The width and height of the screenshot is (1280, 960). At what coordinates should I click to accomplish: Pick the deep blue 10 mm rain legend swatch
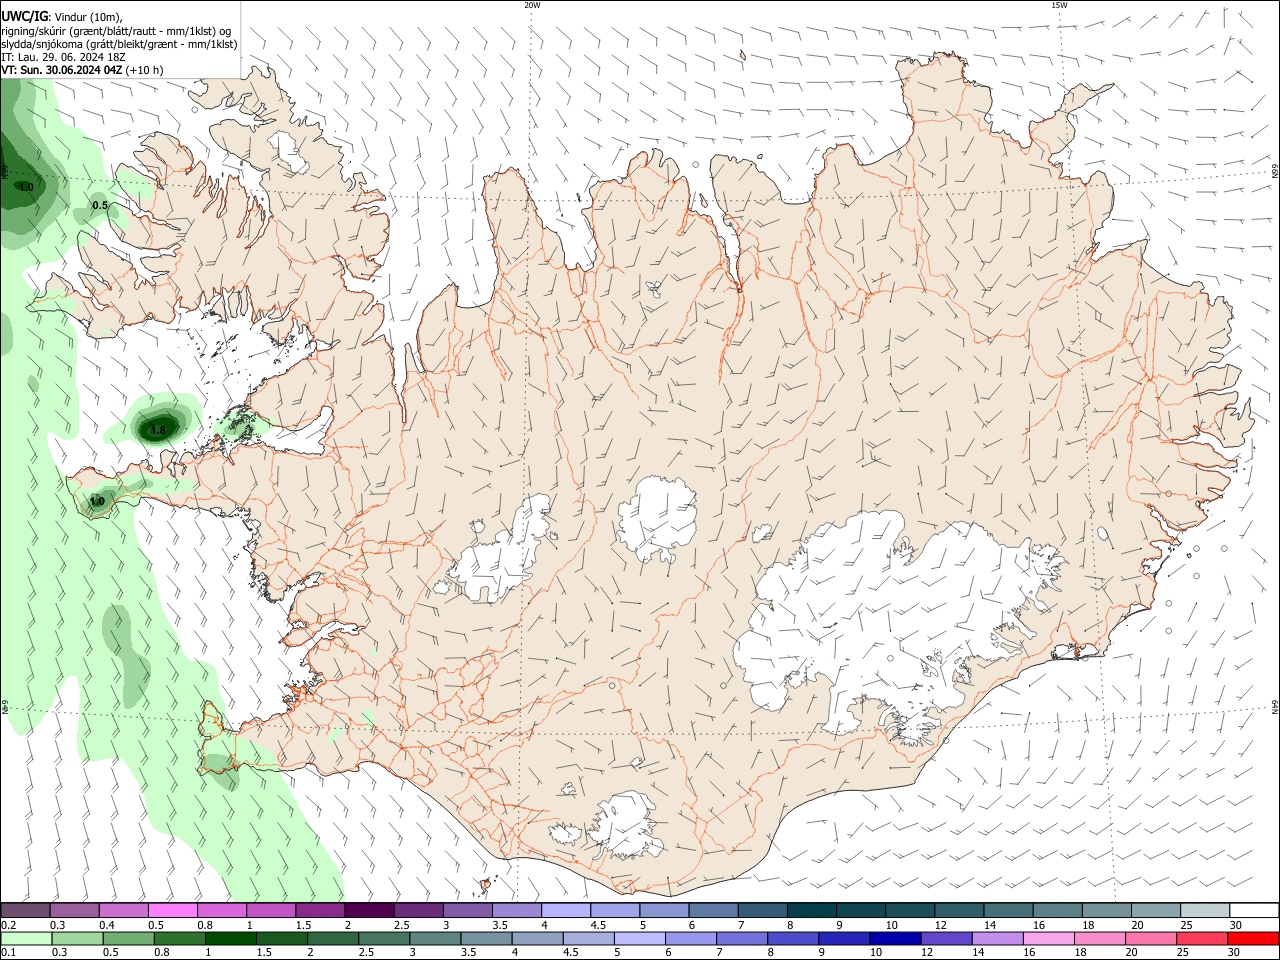point(893,939)
